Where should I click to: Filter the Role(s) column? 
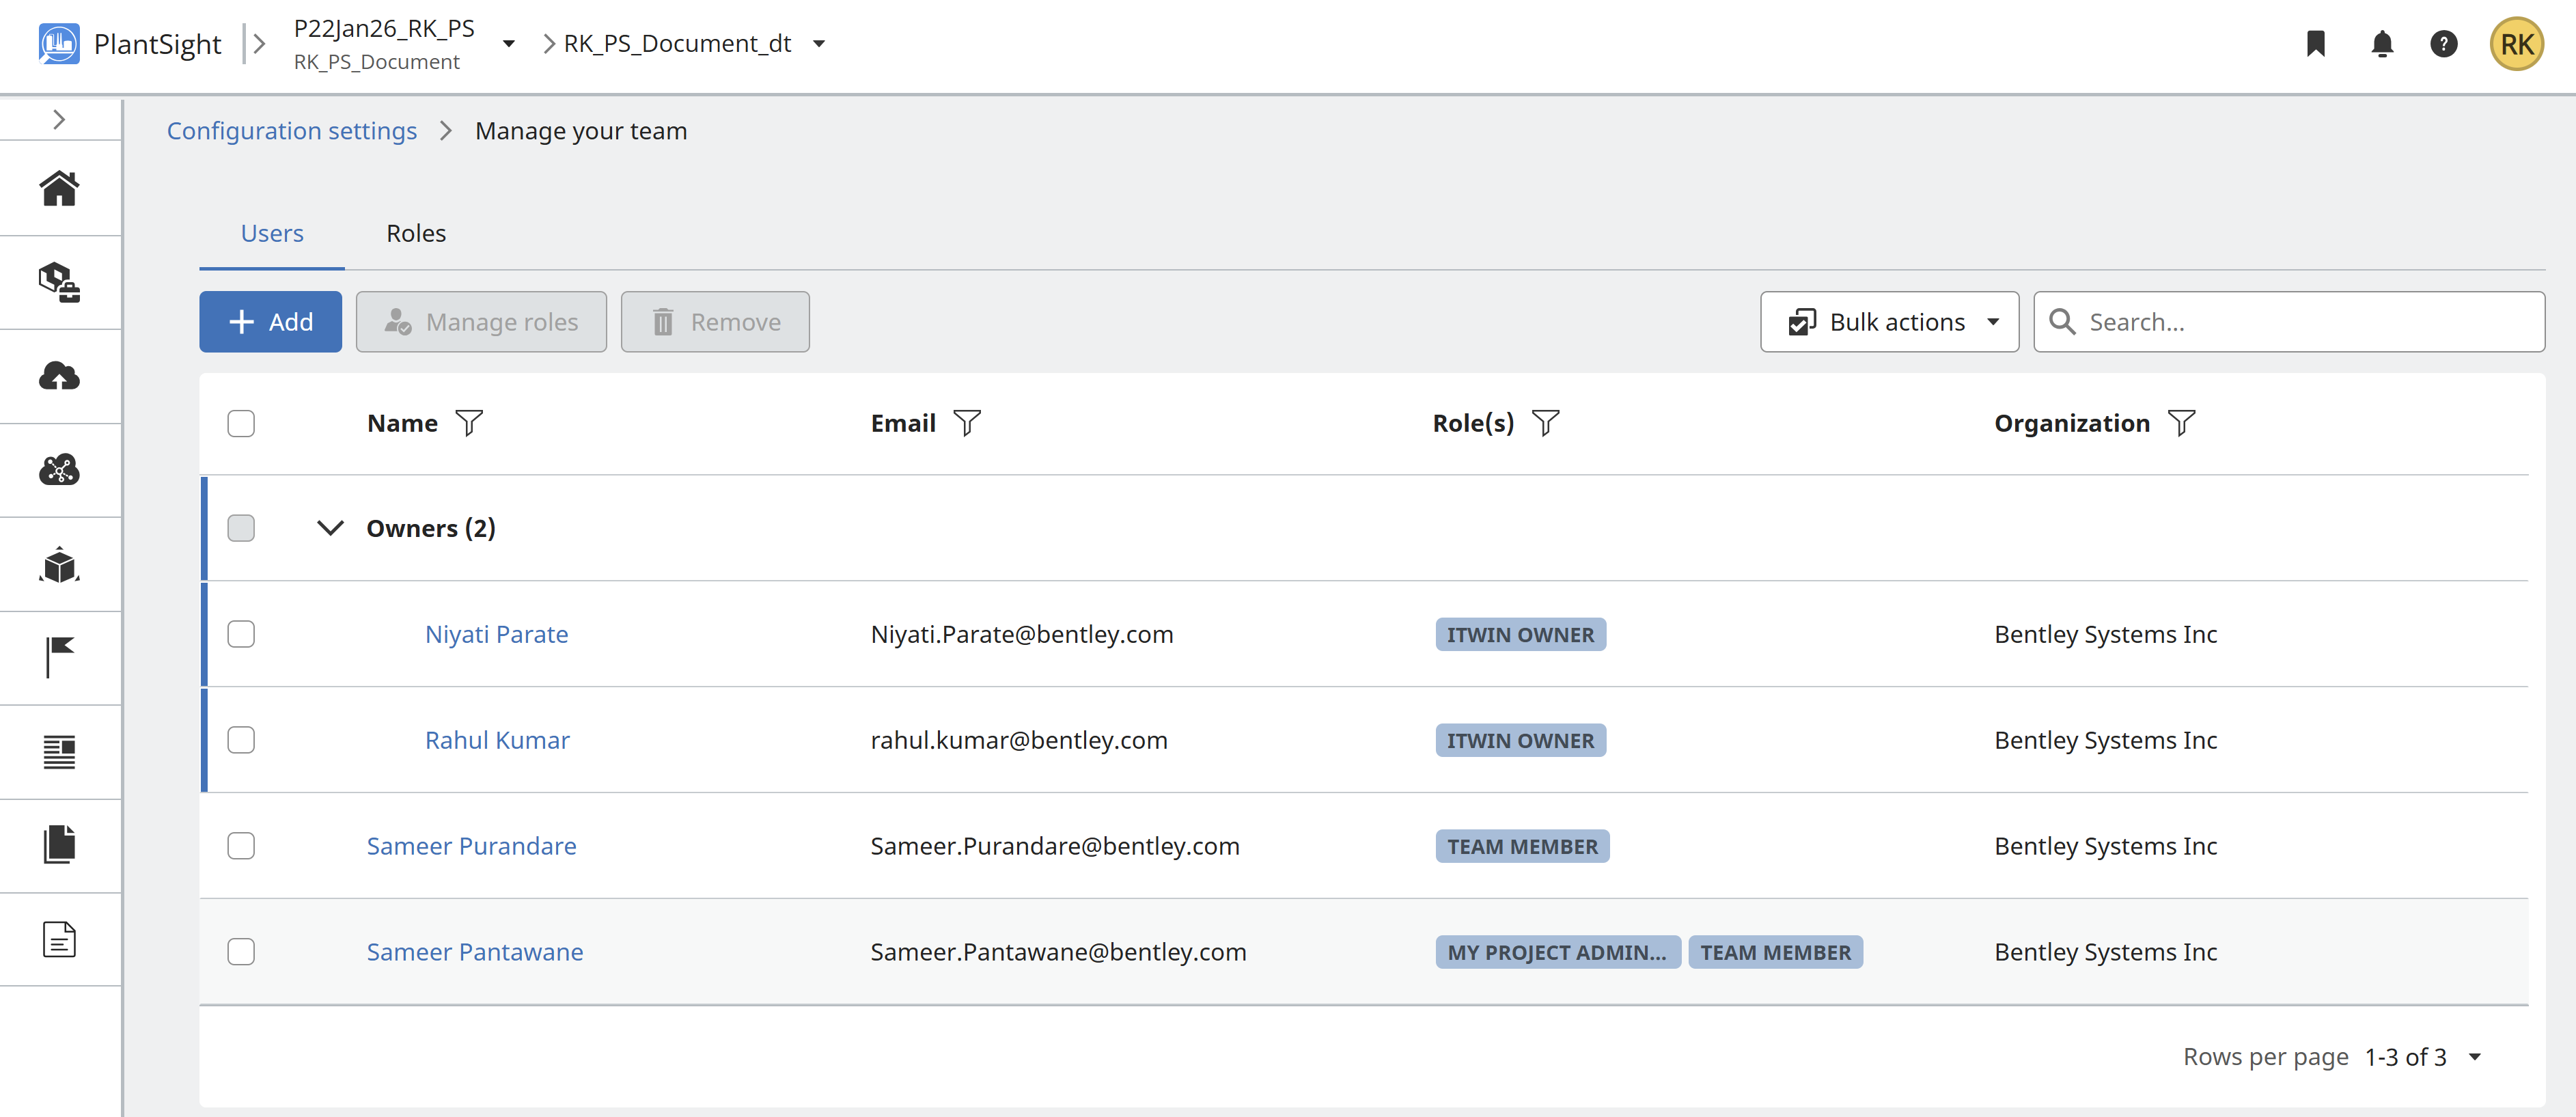(x=1545, y=423)
